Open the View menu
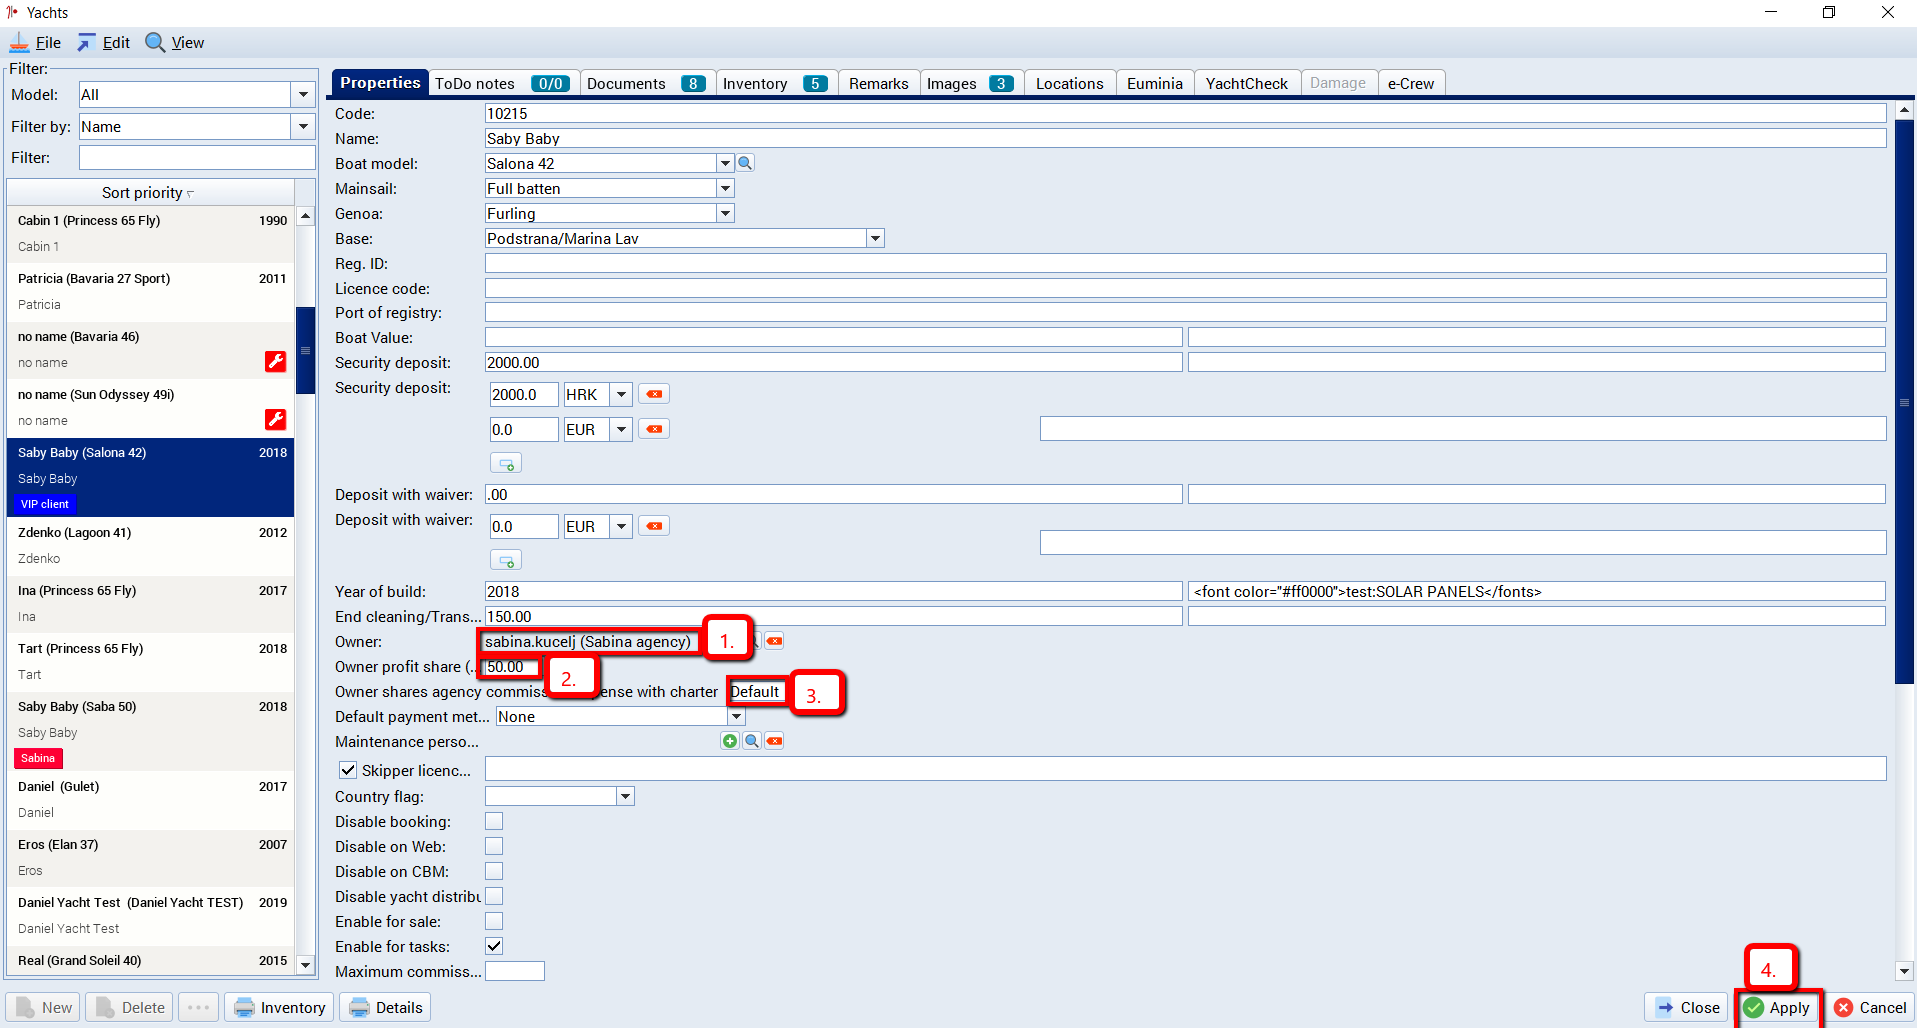Viewport: 1917px width, 1028px height. [175, 43]
